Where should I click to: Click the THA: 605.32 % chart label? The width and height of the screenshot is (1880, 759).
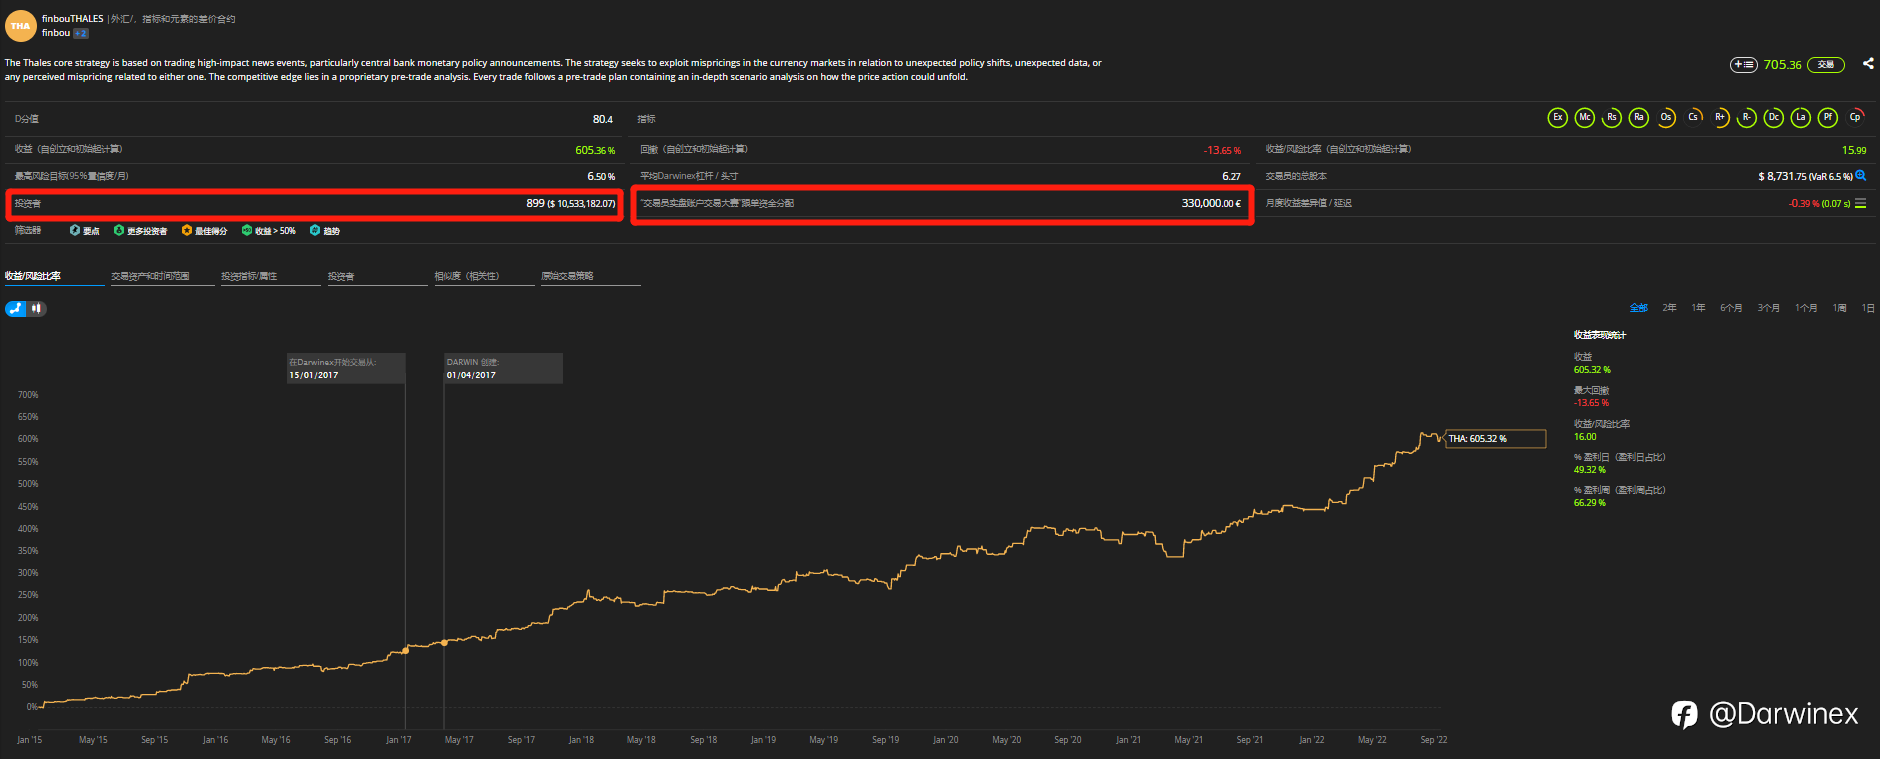click(x=1496, y=439)
